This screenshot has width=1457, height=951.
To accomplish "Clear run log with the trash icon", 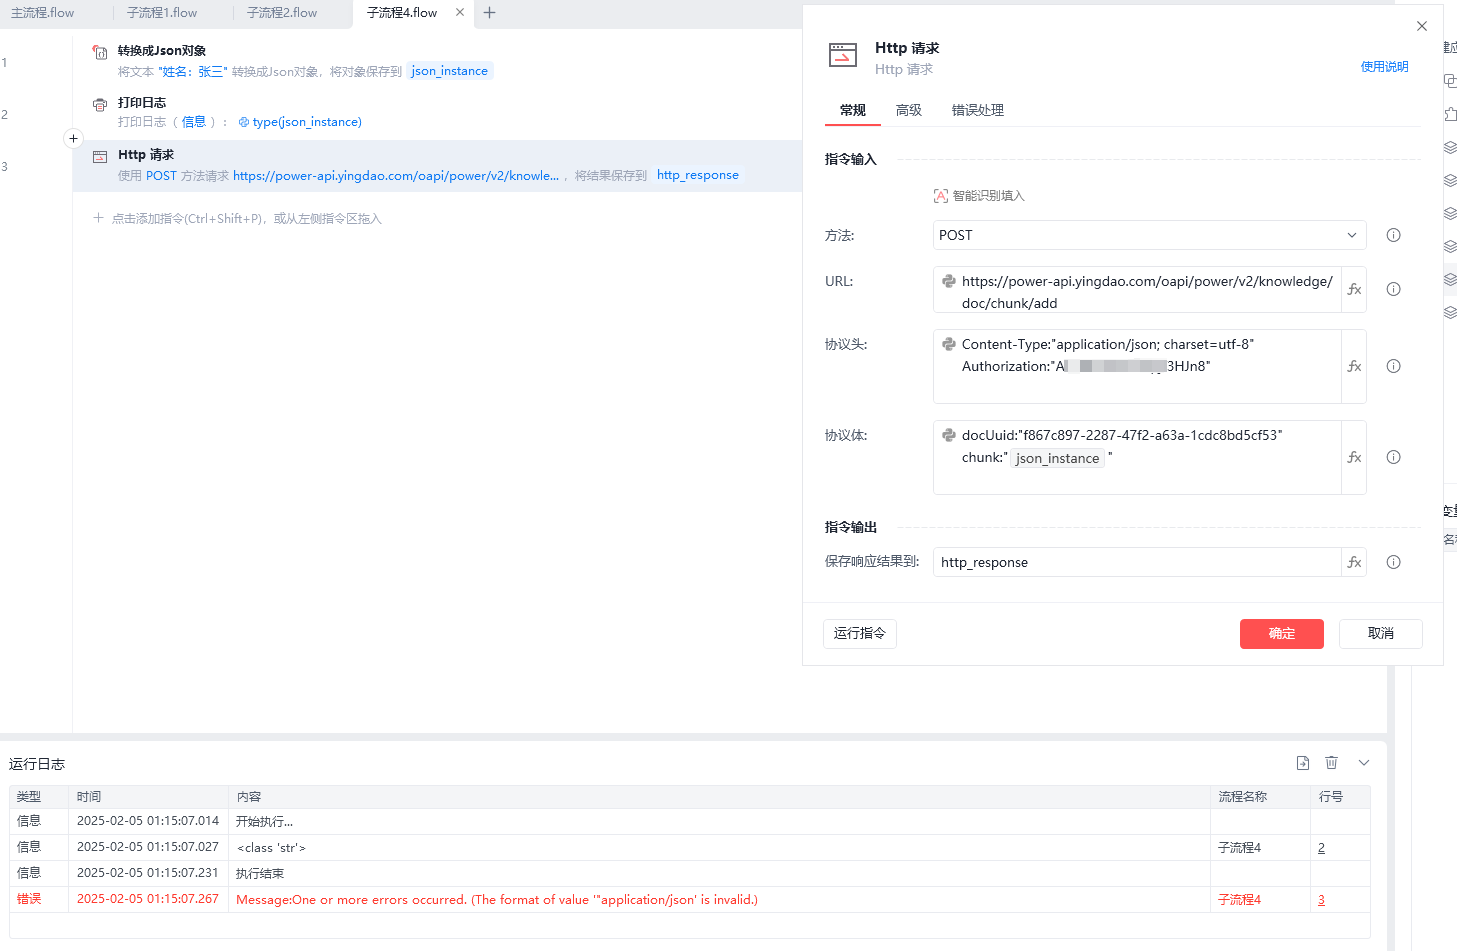I will pyautogui.click(x=1331, y=763).
